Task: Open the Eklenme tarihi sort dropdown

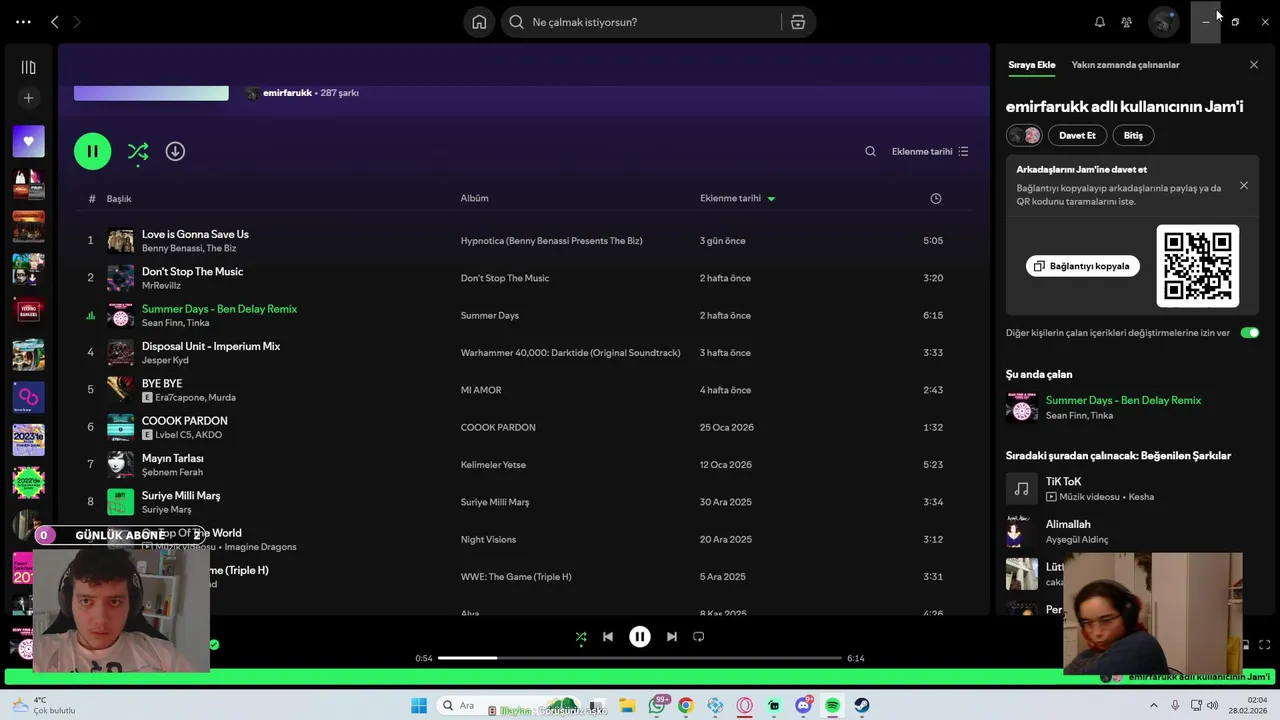Action: pyautogui.click(x=930, y=152)
